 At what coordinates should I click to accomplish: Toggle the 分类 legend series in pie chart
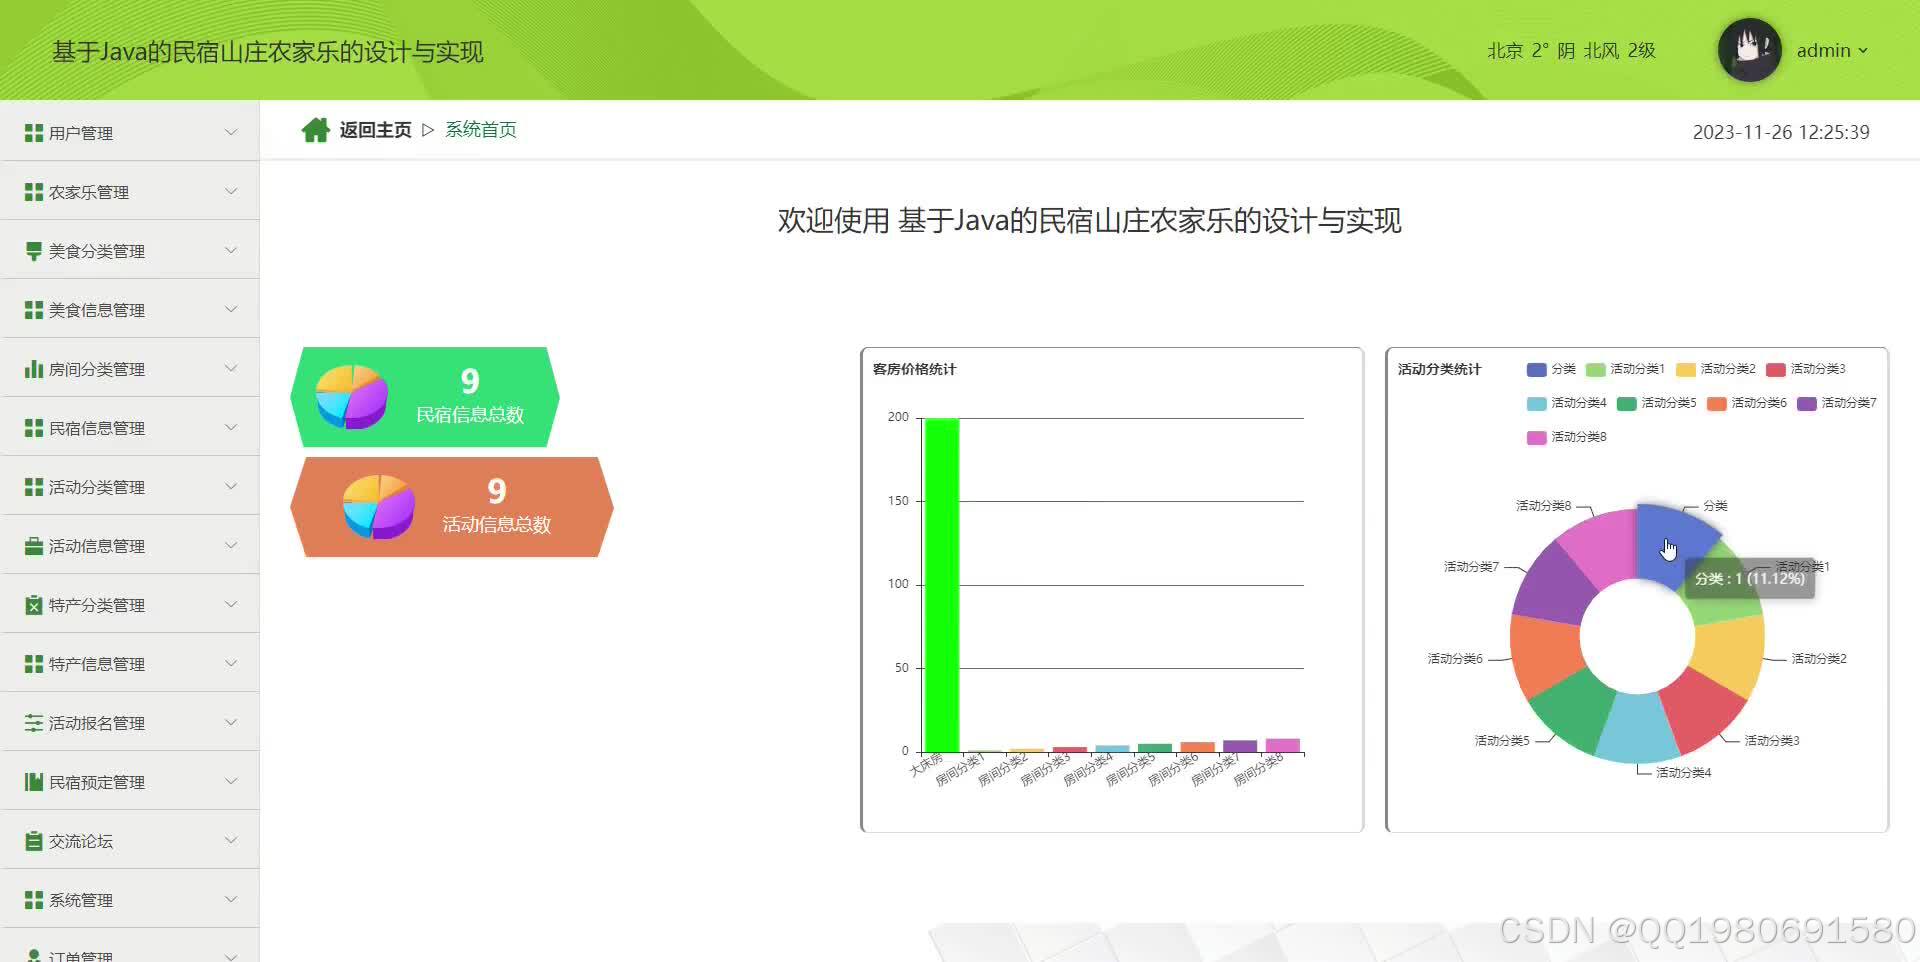1551,369
